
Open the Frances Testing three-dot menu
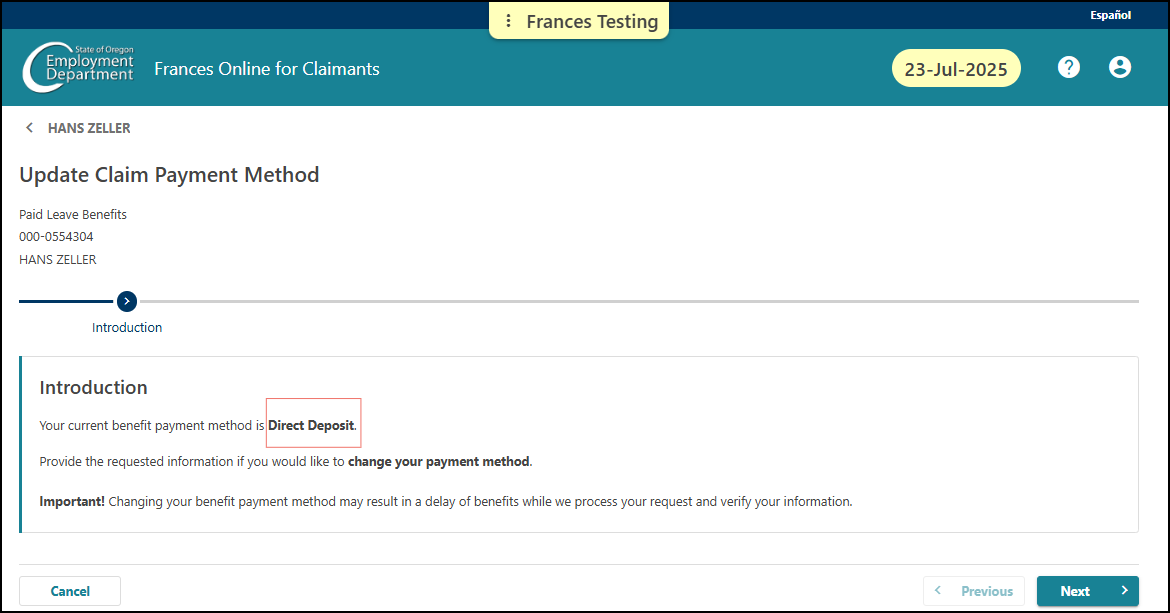[x=508, y=21]
